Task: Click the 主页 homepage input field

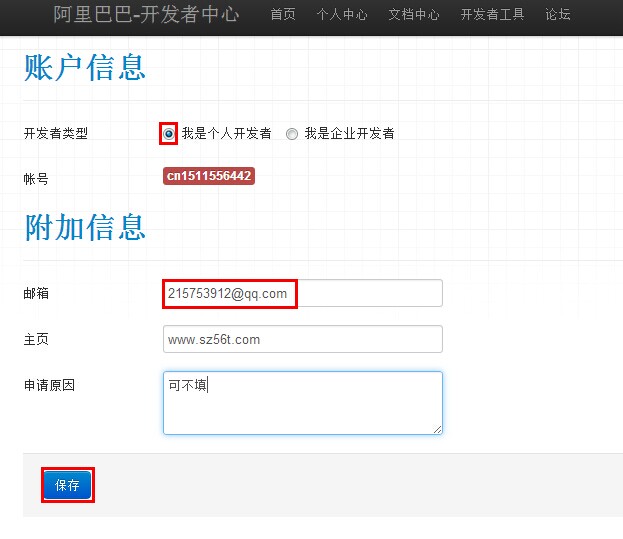Action: pos(302,339)
